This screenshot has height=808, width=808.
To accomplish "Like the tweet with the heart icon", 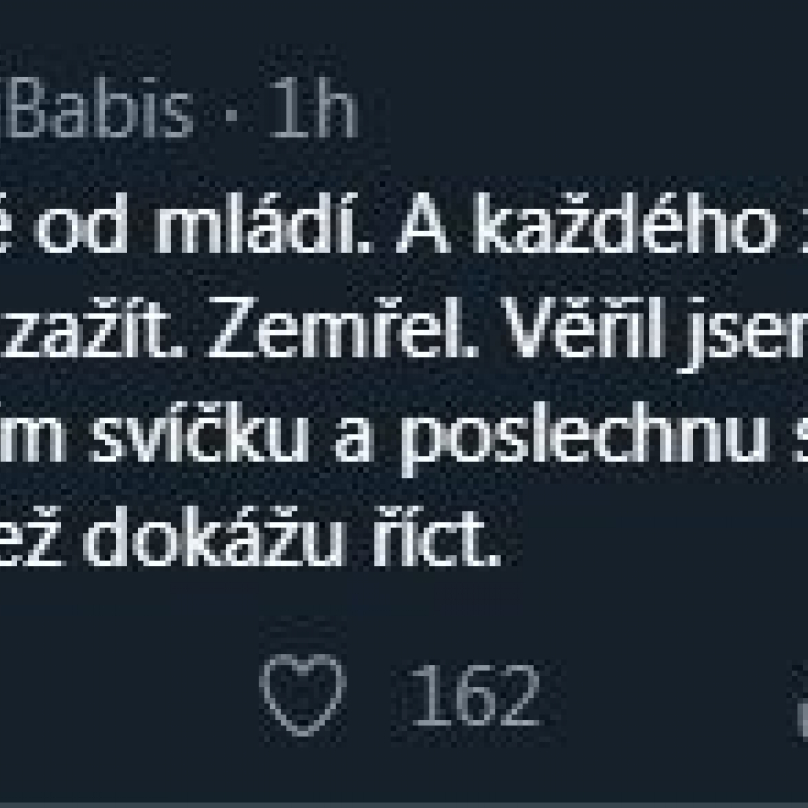I will coord(302,693).
